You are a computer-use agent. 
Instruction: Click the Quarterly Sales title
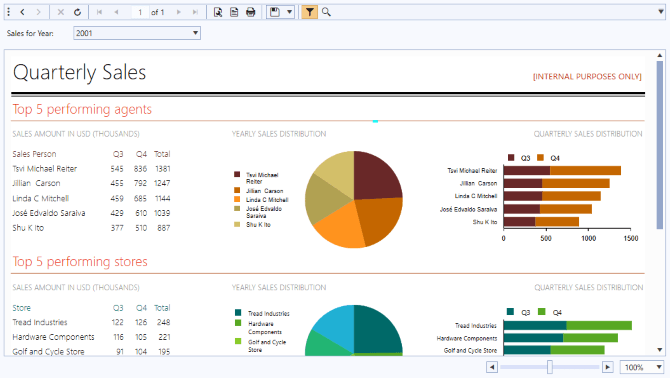[79, 72]
